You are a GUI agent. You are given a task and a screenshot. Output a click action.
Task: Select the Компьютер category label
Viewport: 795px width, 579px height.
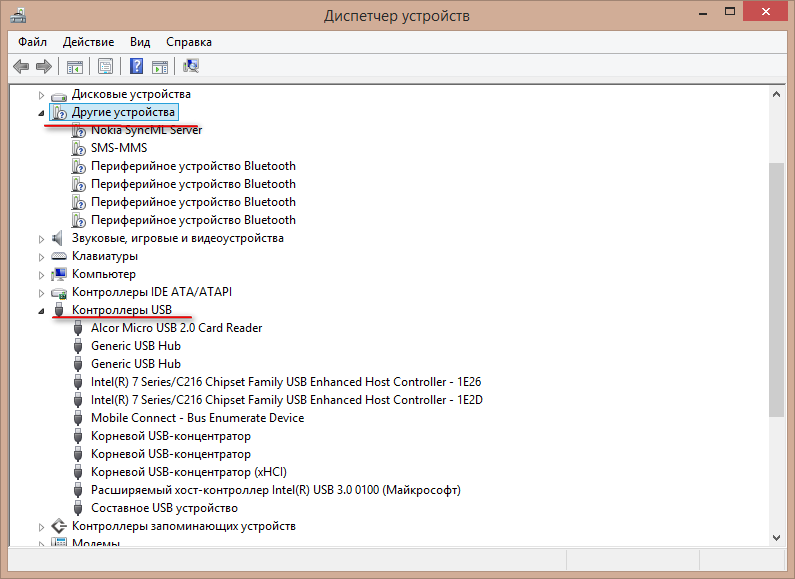[x=104, y=274]
